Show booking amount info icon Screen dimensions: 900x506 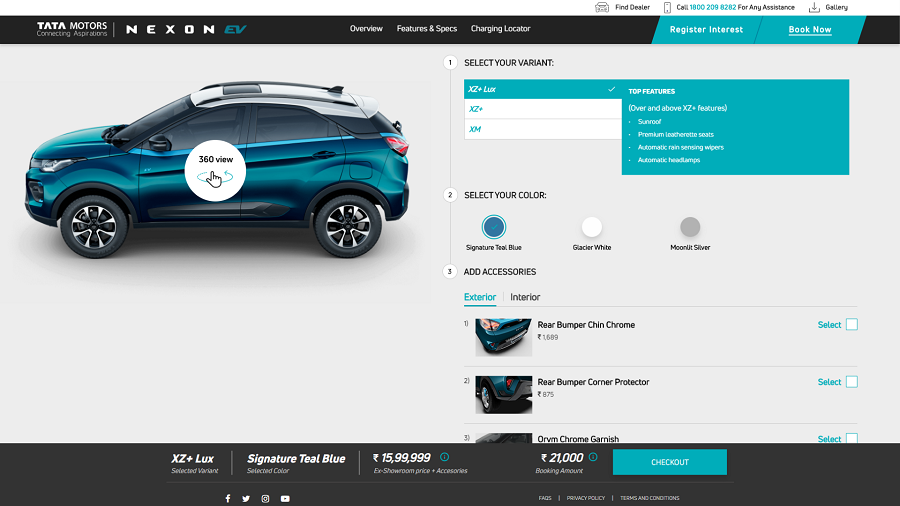click(593, 457)
